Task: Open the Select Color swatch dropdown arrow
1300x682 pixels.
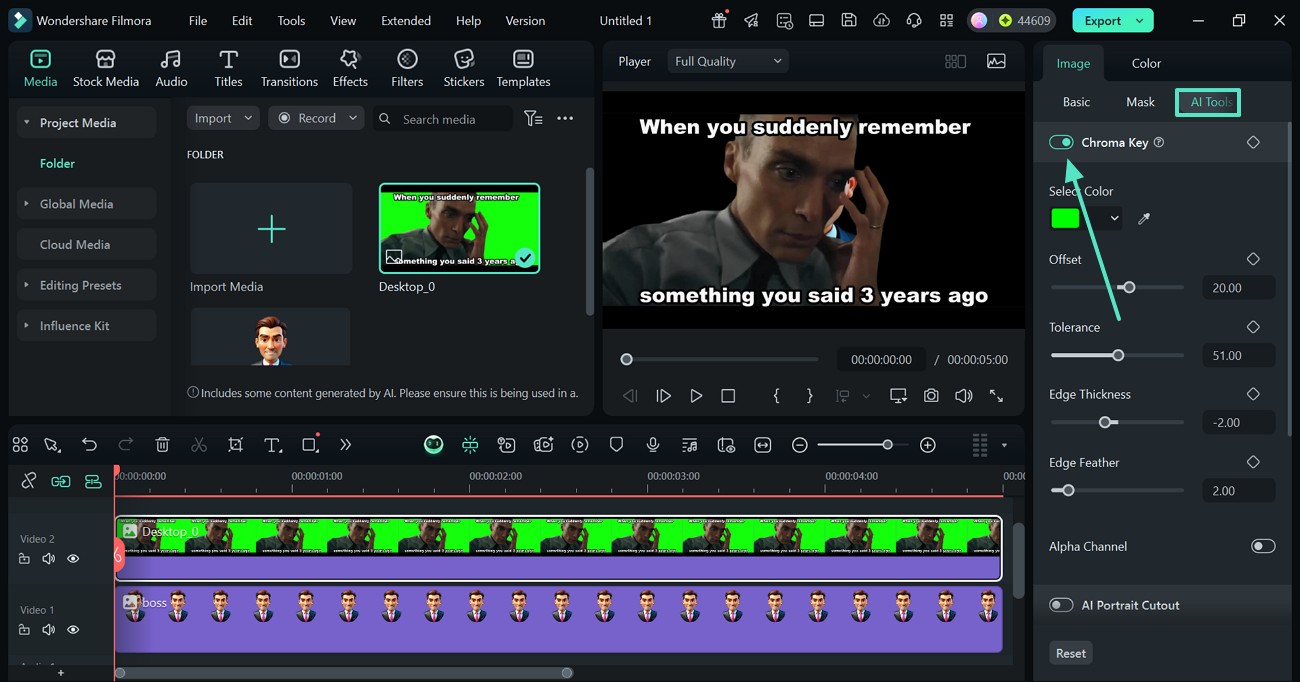Action: tap(1114, 218)
